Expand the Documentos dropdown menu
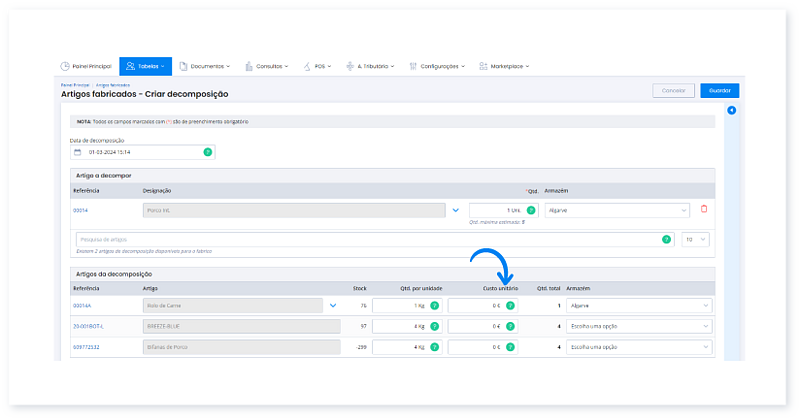The width and height of the screenshot is (800, 419). click(208, 66)
